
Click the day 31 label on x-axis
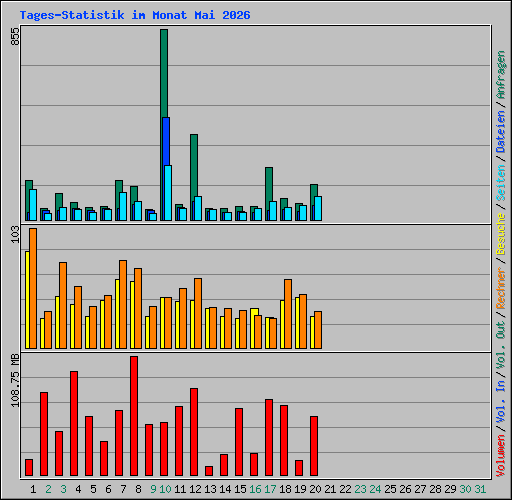480,489
